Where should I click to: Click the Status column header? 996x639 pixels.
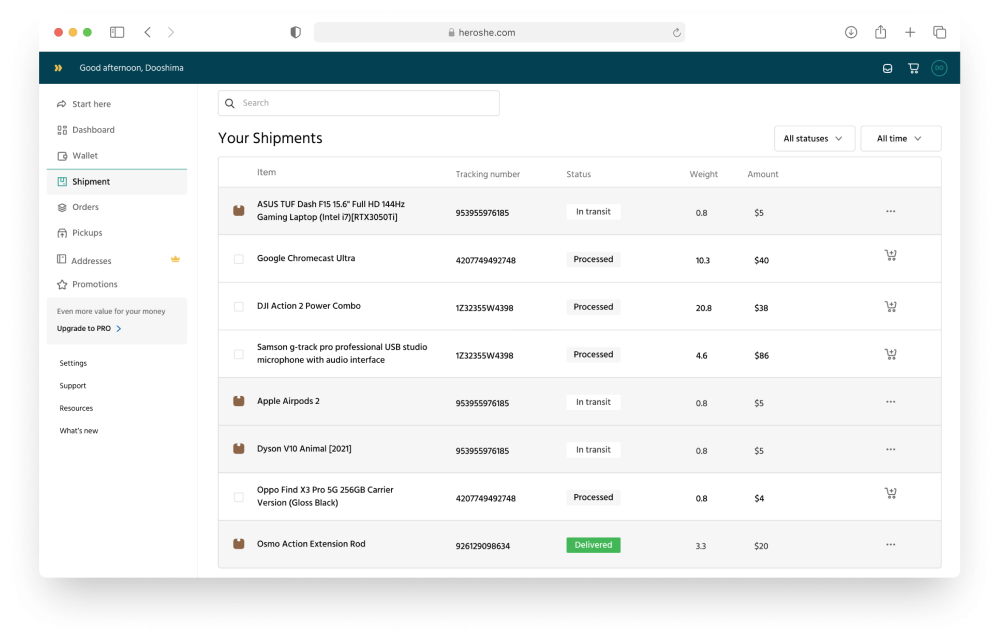579,174
